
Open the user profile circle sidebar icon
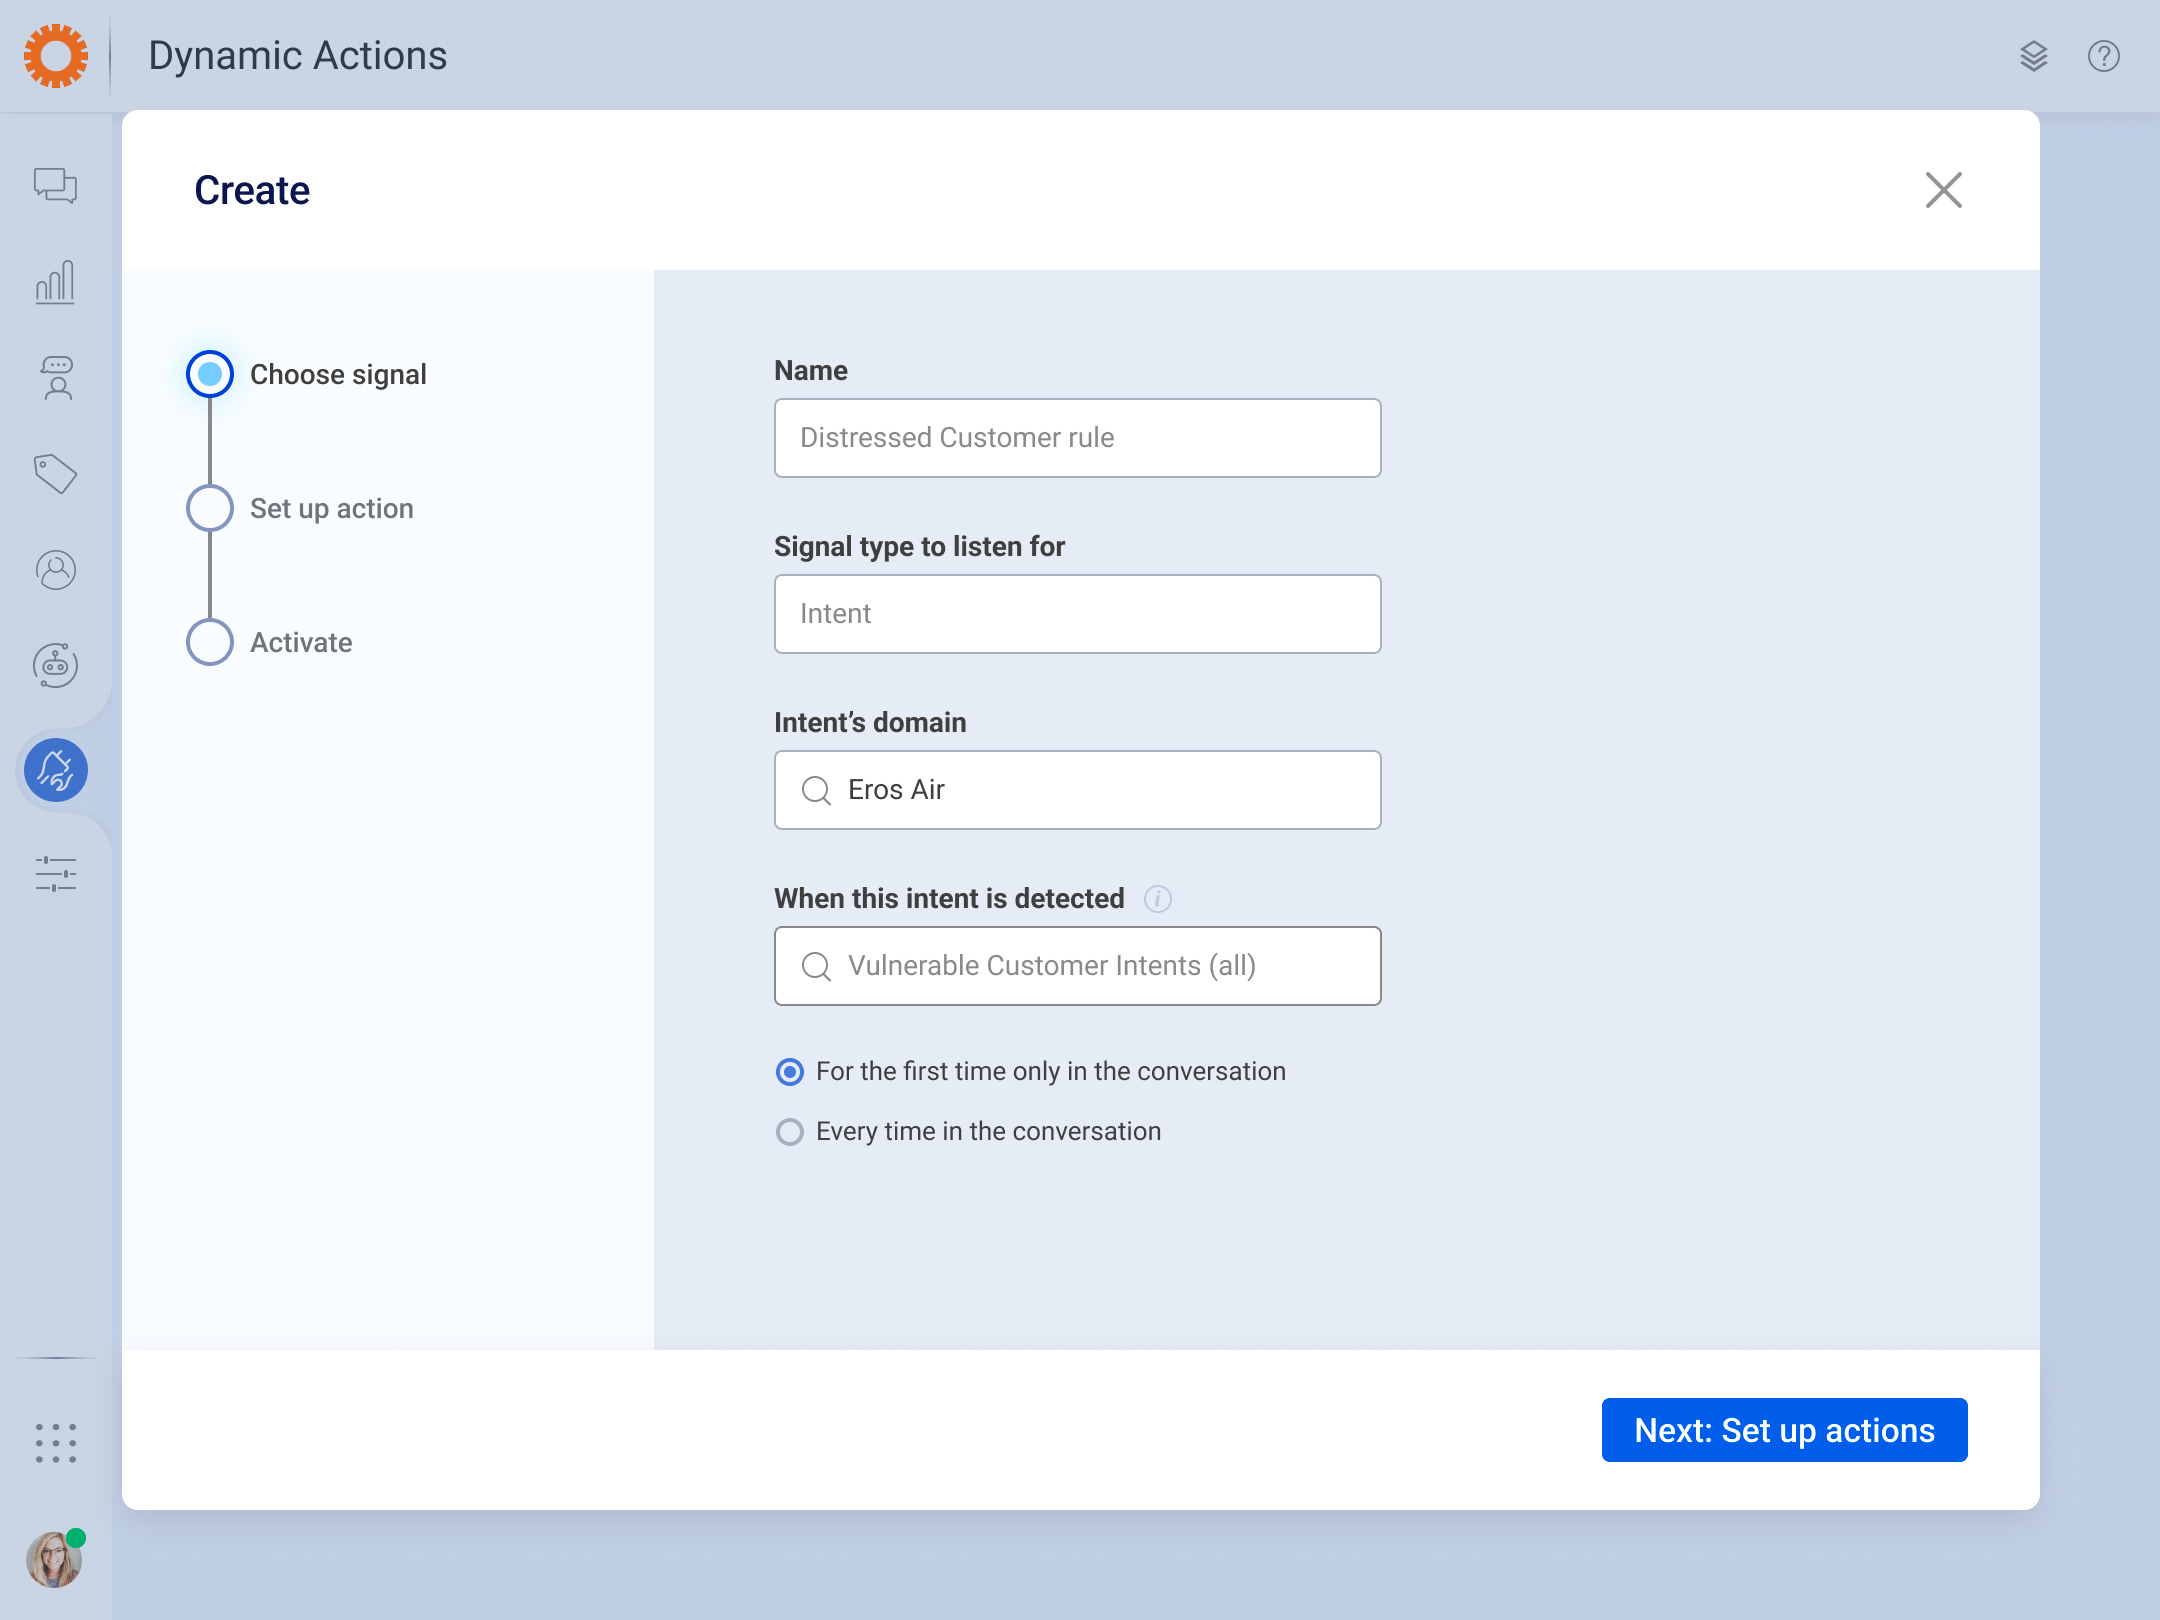[x=56, y=570]
